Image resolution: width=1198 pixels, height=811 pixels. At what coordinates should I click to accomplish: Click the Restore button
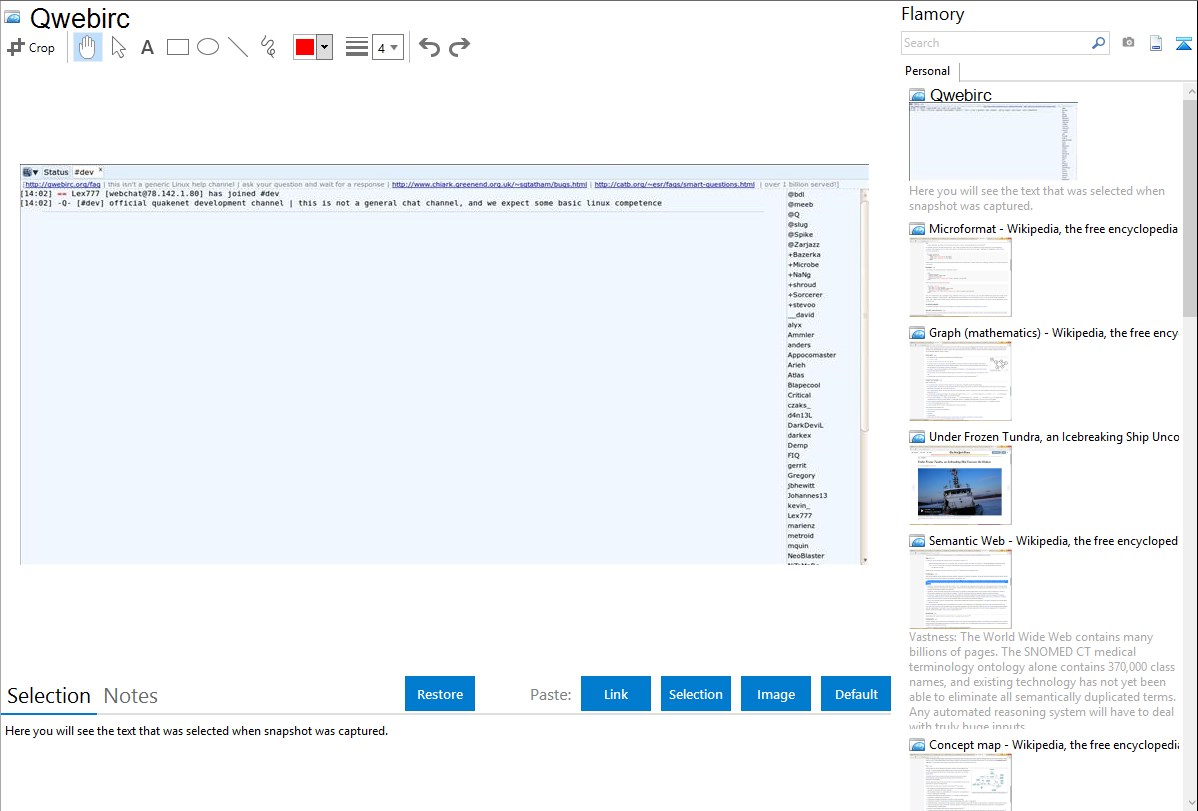[x=440, y=694]
